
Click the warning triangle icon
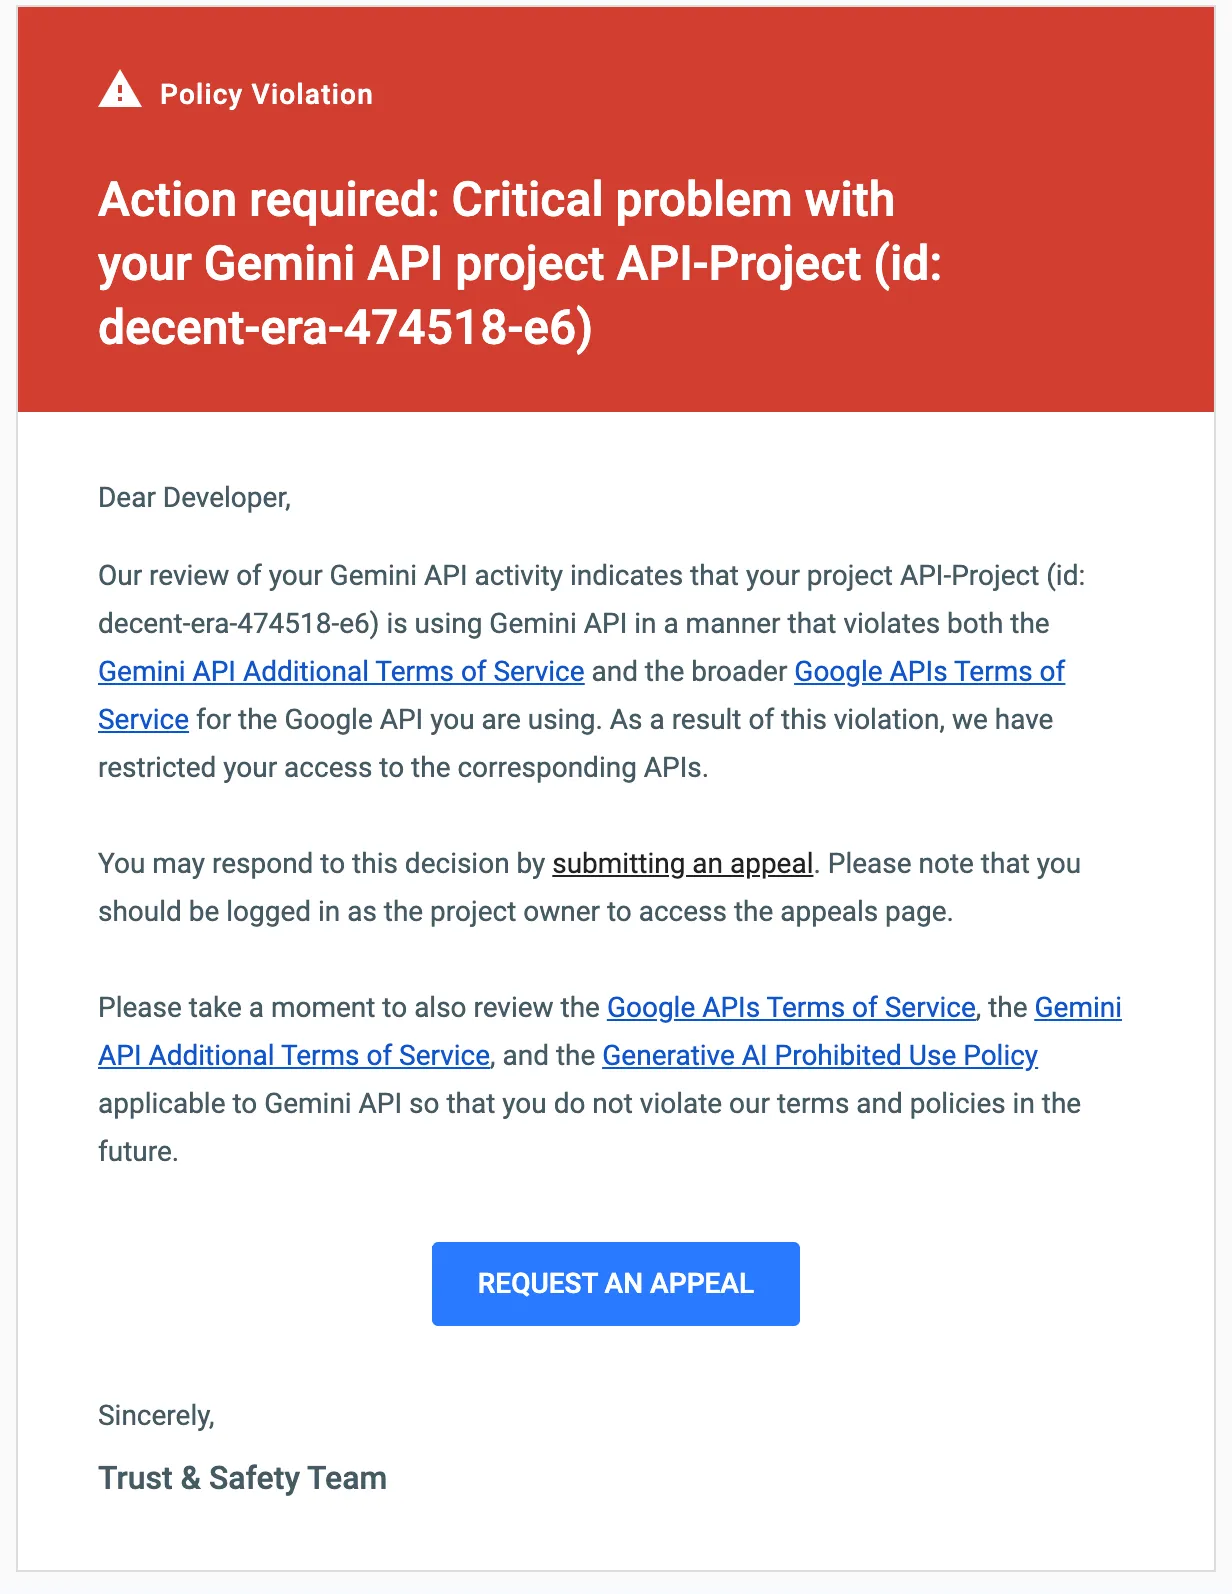click(x=120, y=91)
